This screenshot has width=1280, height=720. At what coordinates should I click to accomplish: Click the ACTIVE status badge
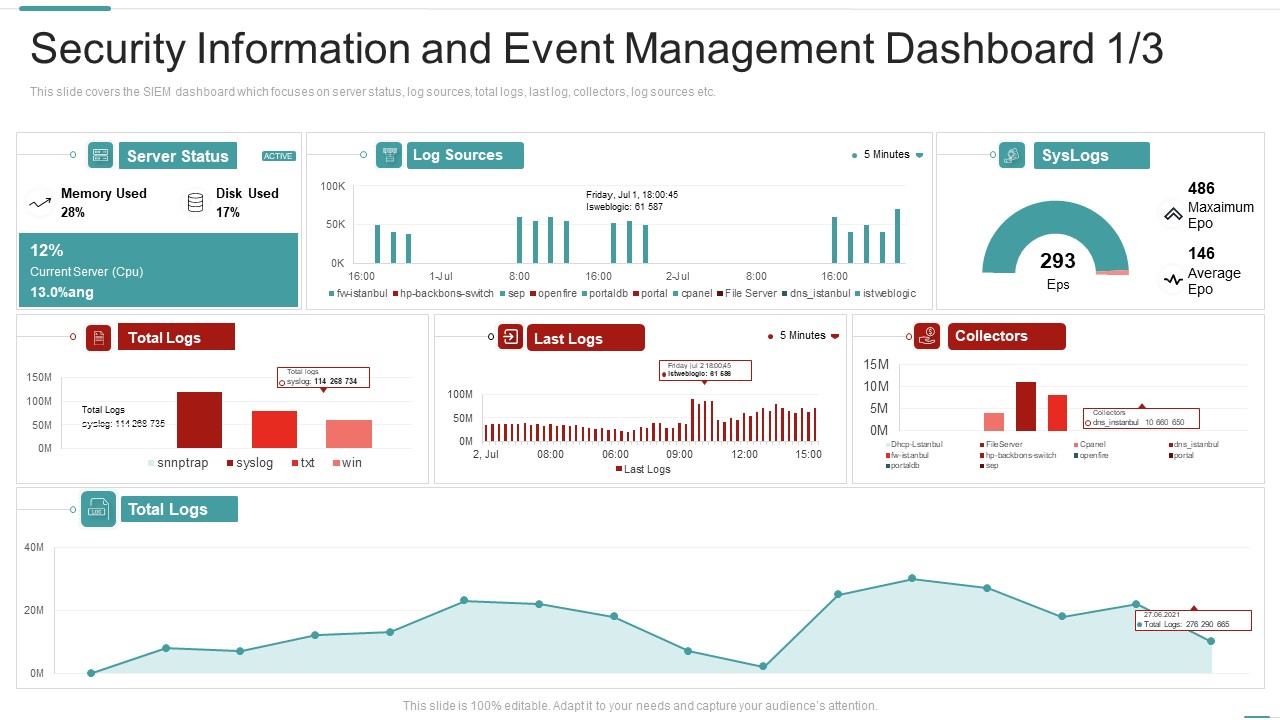coord(279,156)
